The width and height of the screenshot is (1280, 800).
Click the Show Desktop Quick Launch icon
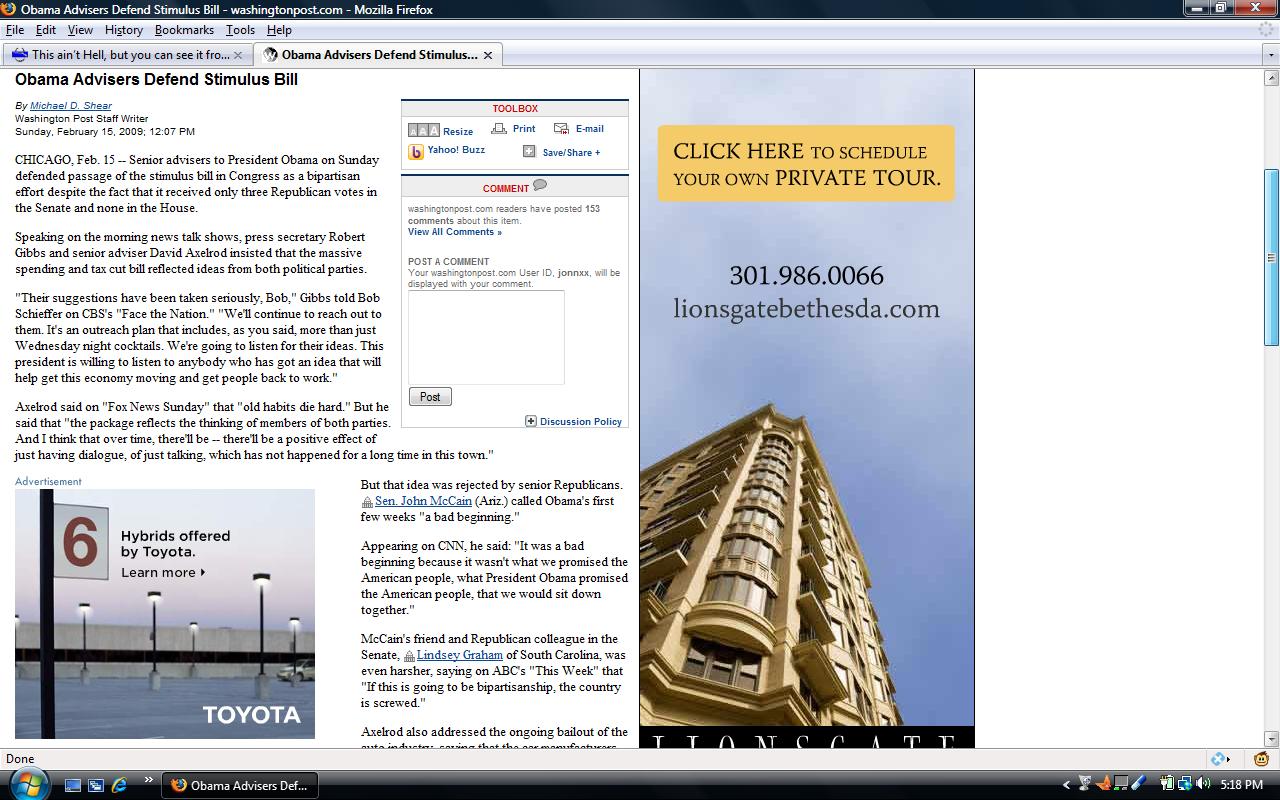pos(73,785)
